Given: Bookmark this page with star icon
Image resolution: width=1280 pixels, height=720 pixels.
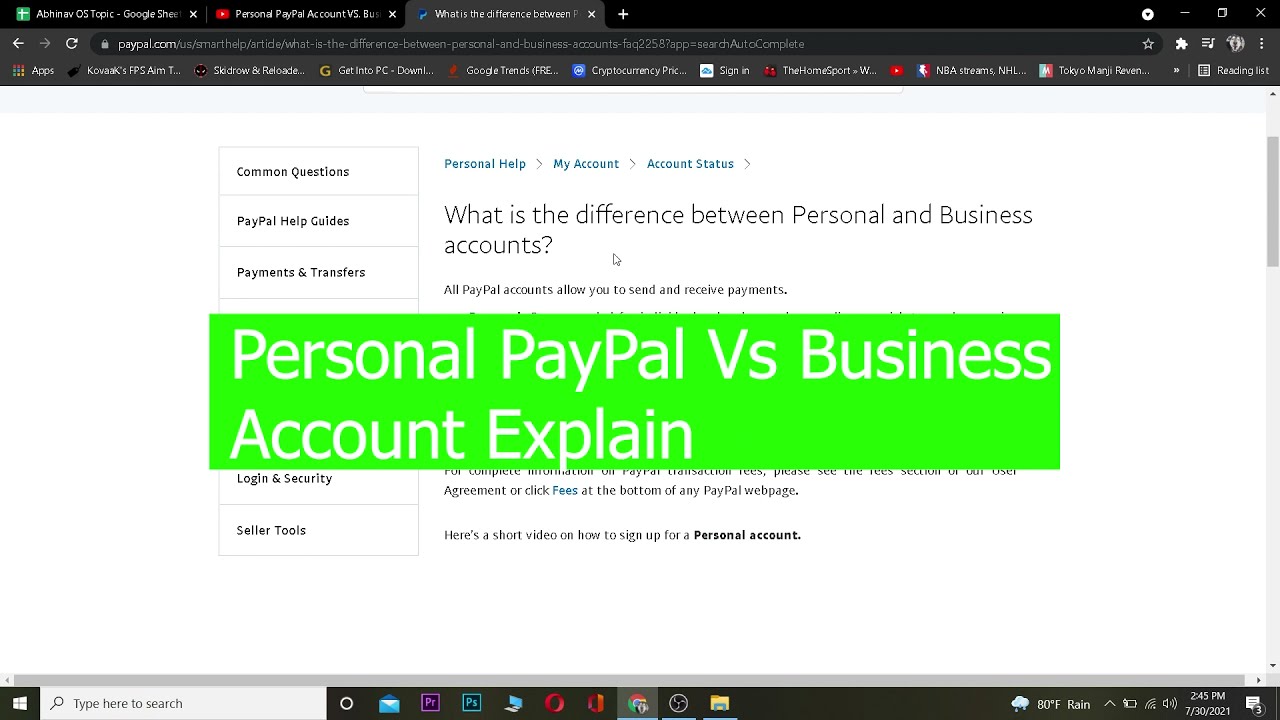Looking at the screenshot, I should click(1148, 43).
